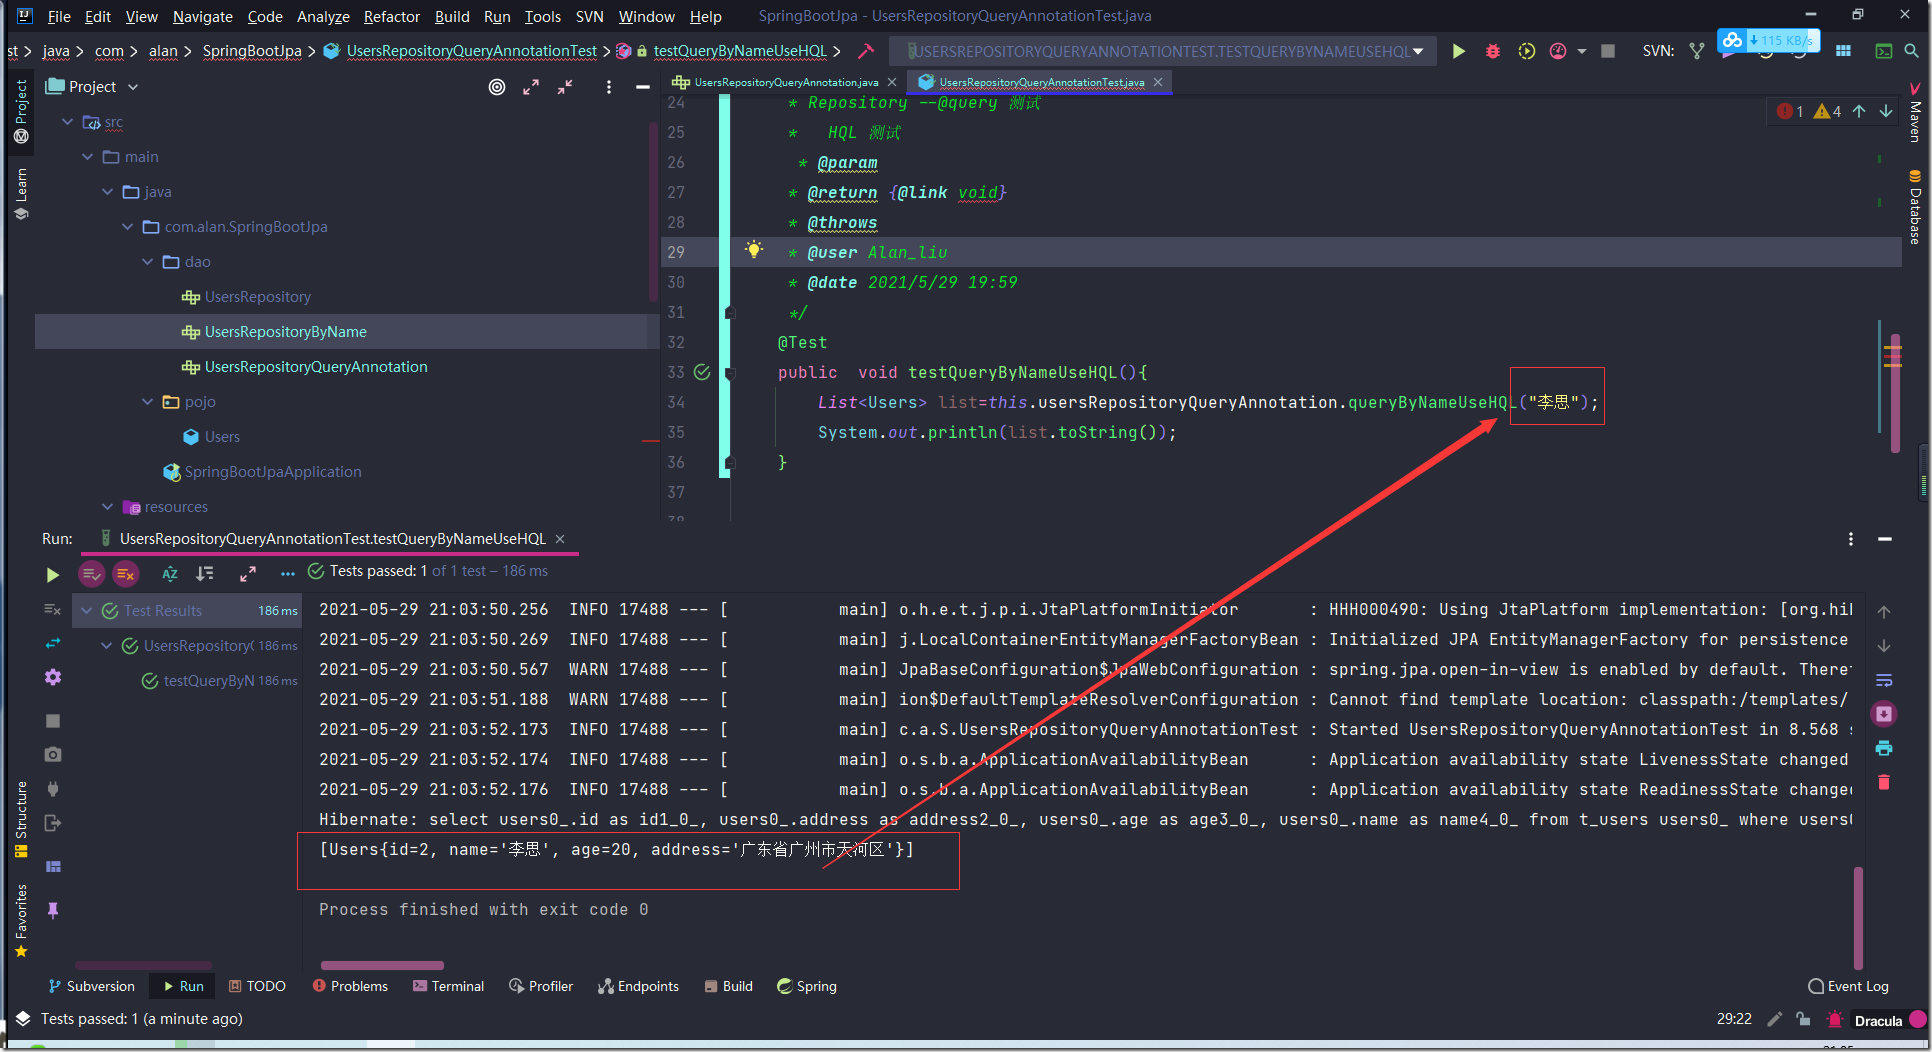
Task: Click the SVN branch icon
Action: click(1697, 51)
